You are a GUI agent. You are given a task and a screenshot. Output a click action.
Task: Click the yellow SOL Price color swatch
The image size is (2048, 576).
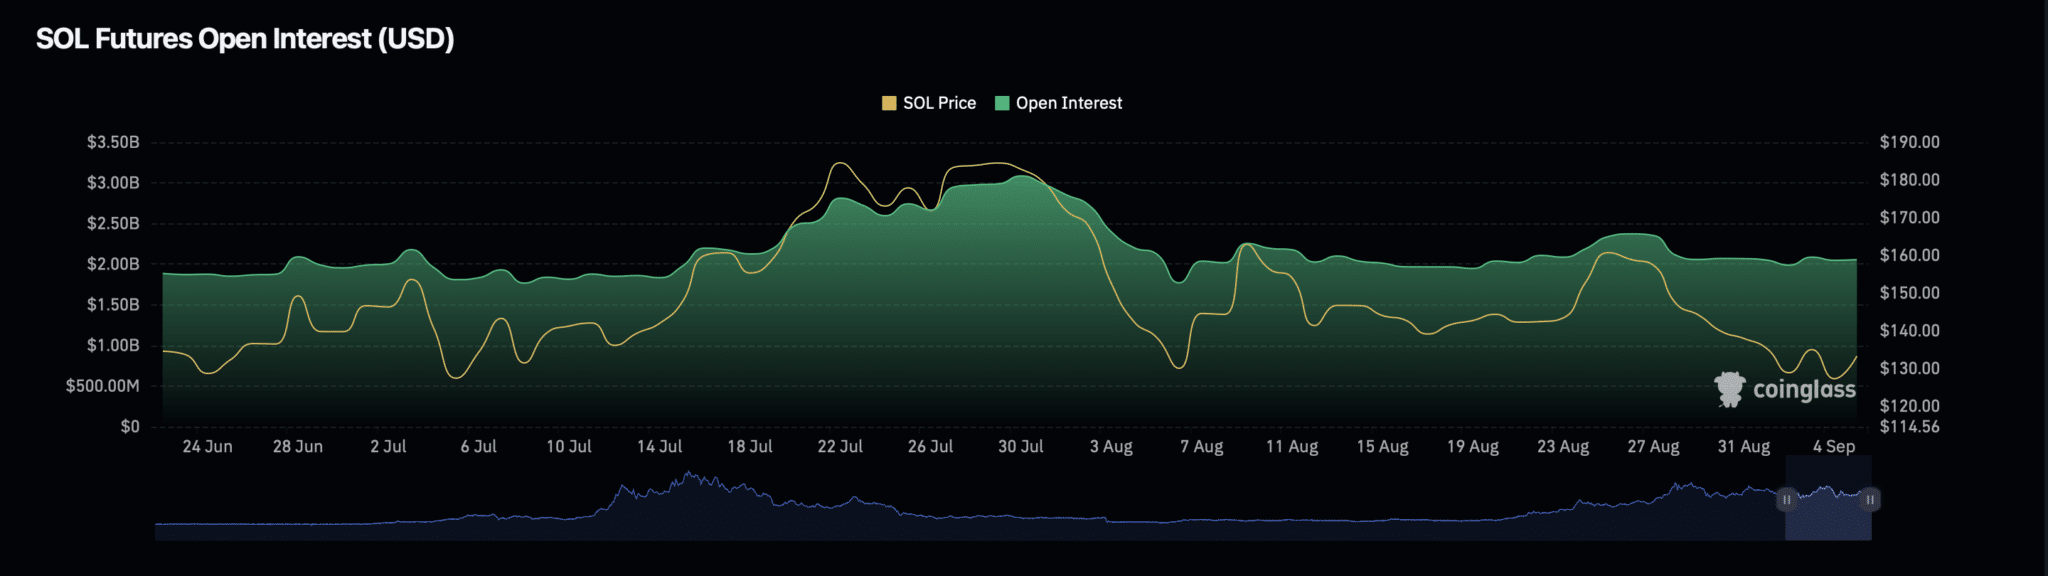click(x=889, y=103)
